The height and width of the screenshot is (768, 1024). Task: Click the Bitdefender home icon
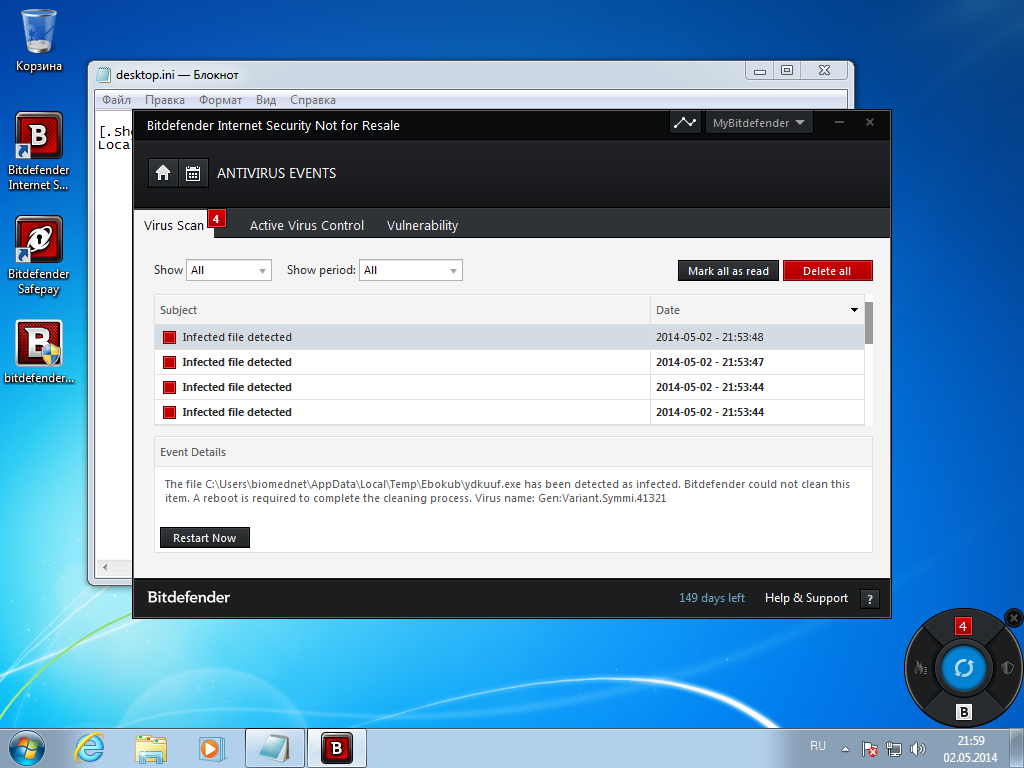(163, 173)
